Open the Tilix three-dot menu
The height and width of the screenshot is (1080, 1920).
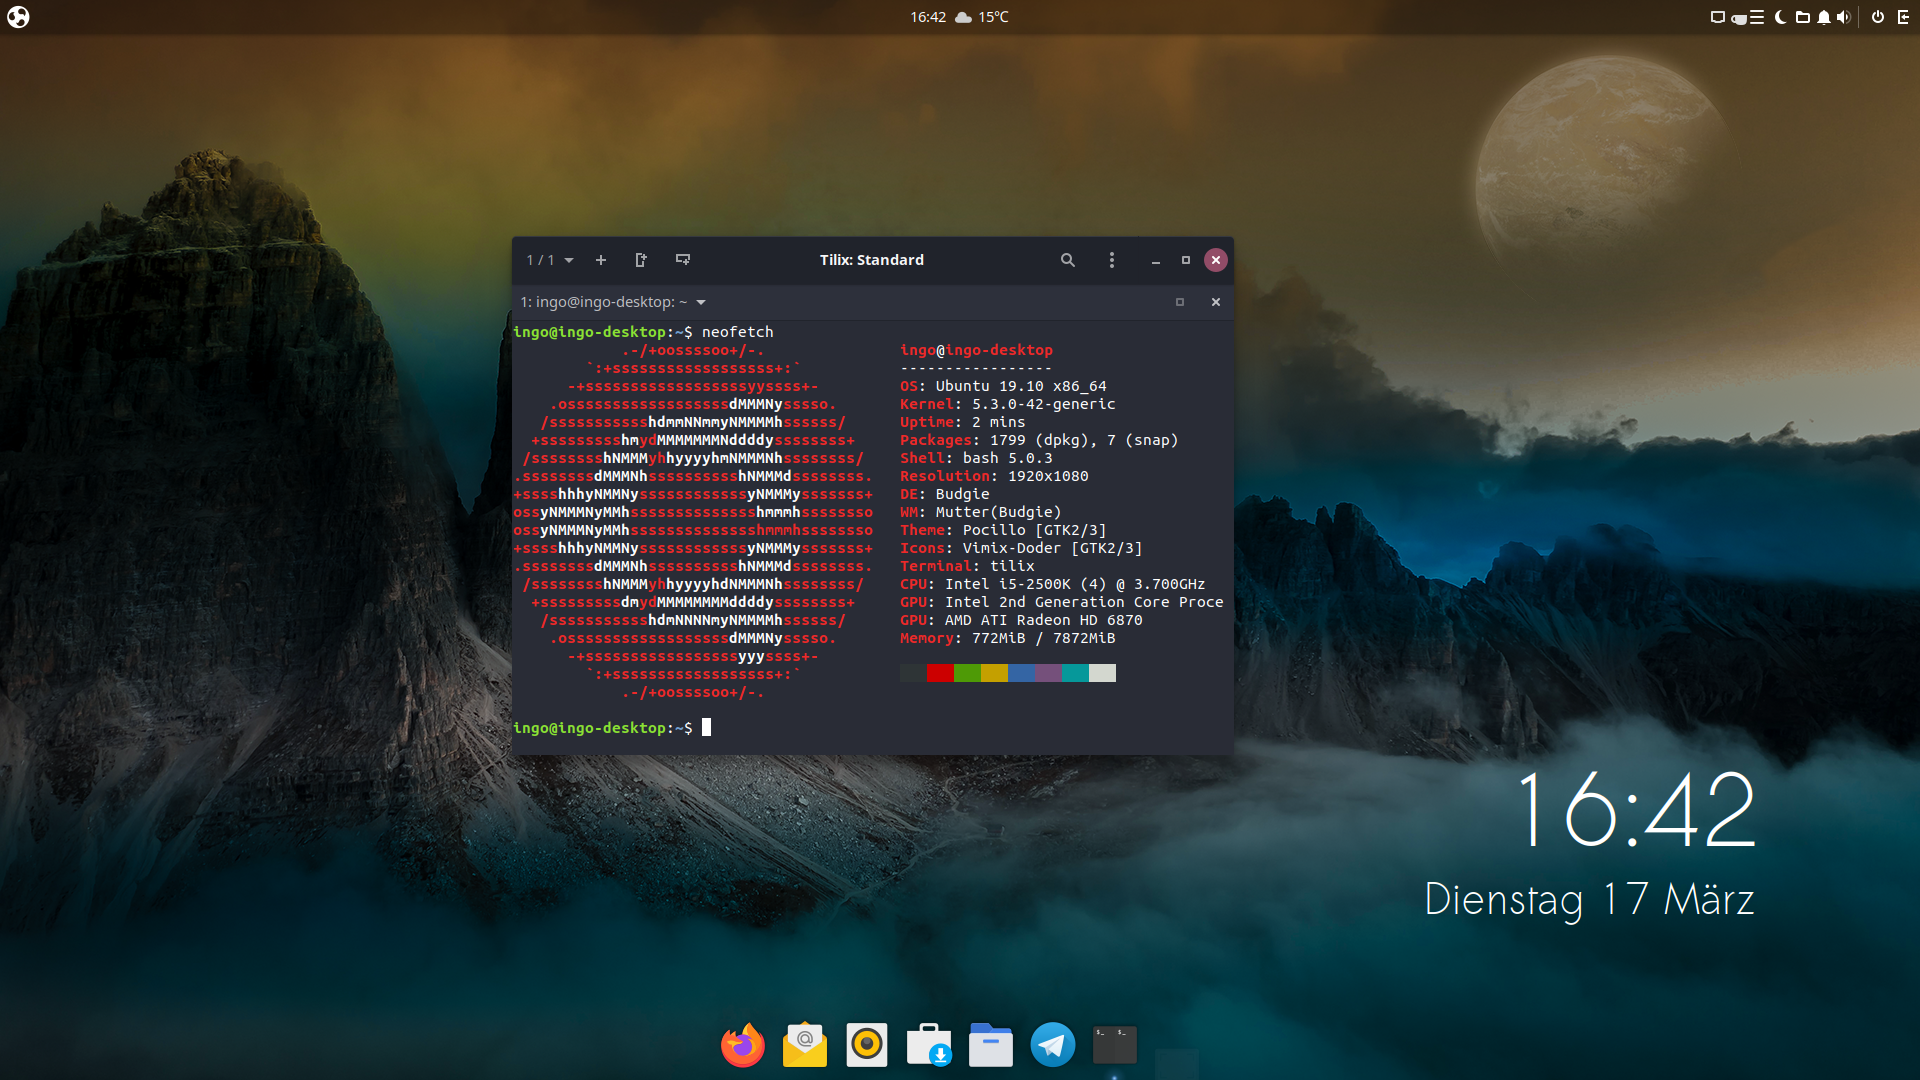tap(1112, 260)
